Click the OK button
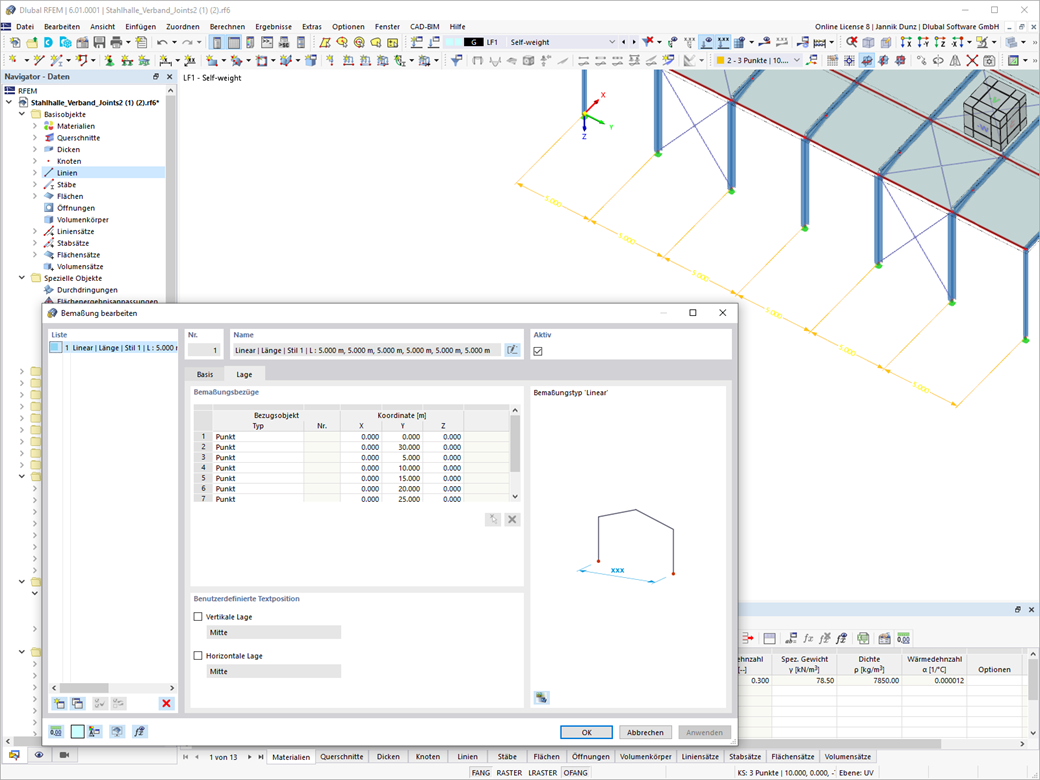1040x780 pixels. click(586, 732)
